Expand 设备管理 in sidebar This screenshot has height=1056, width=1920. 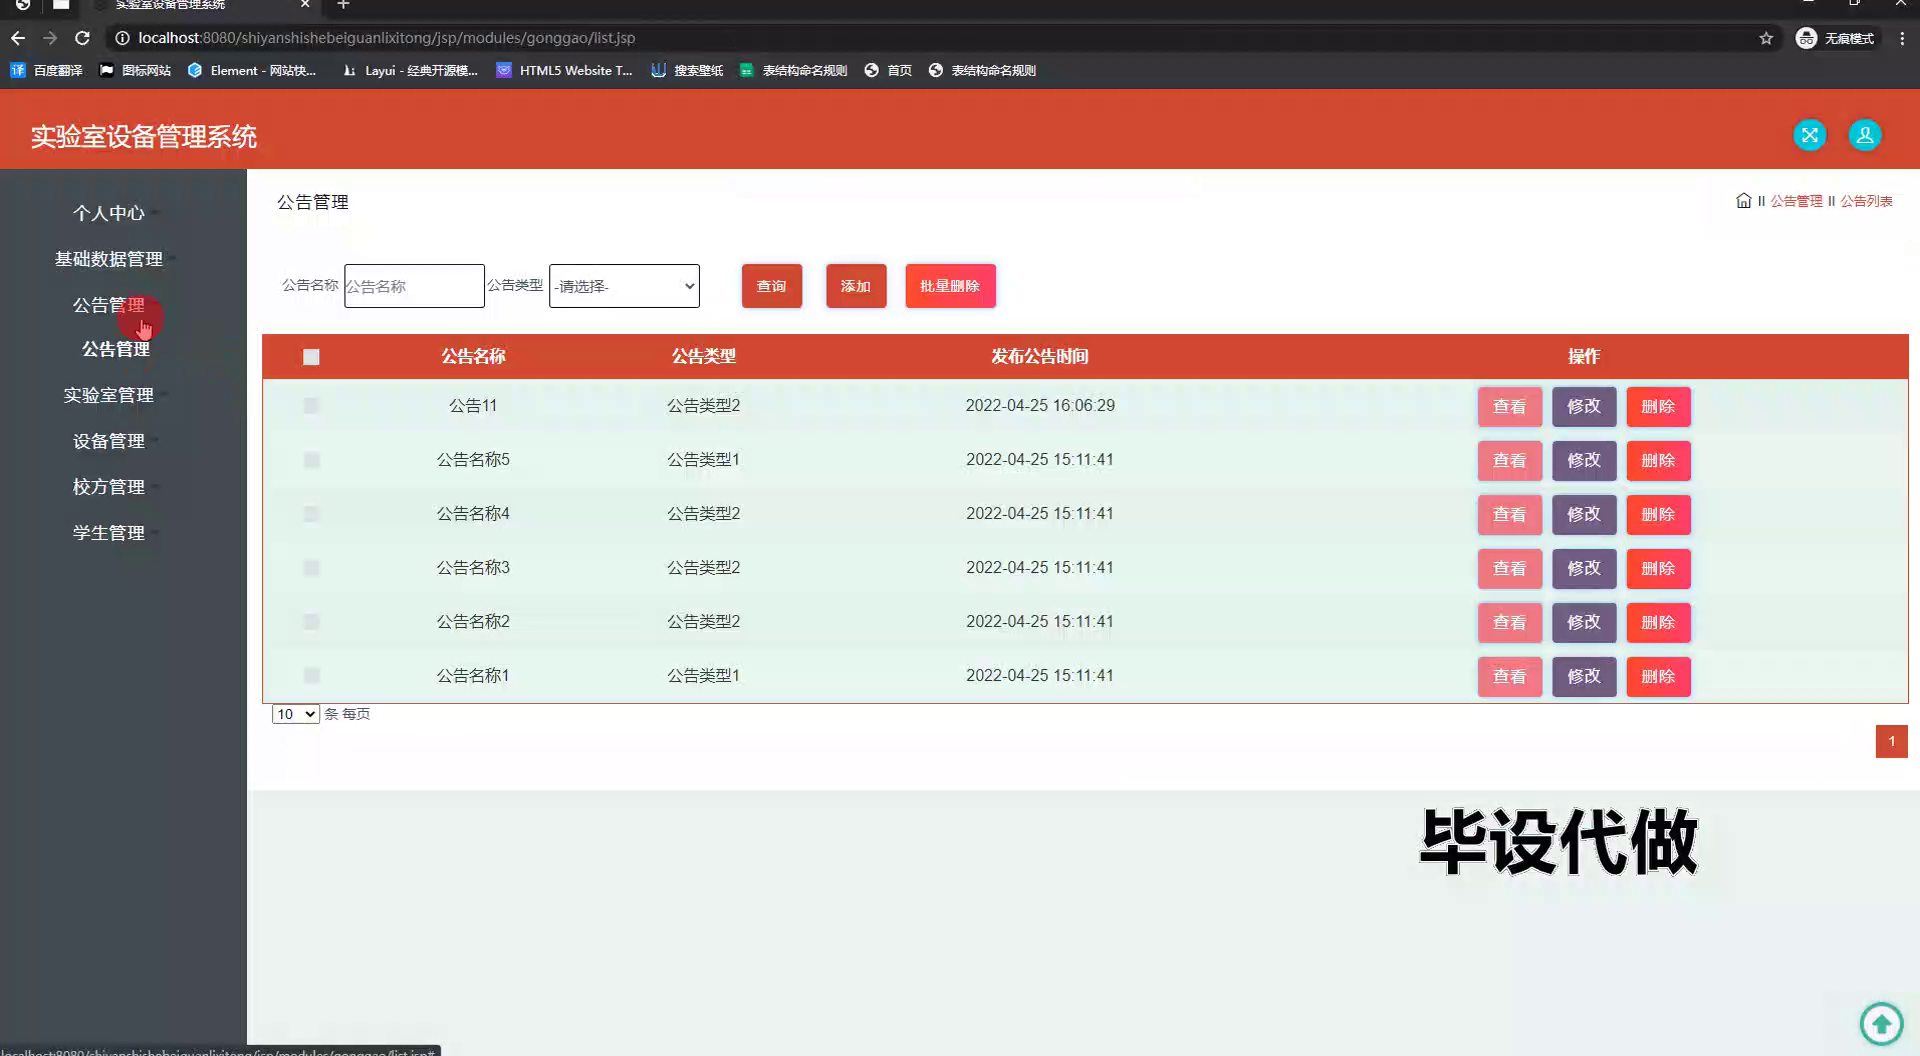pyautogui.click(x=109, y=441)
